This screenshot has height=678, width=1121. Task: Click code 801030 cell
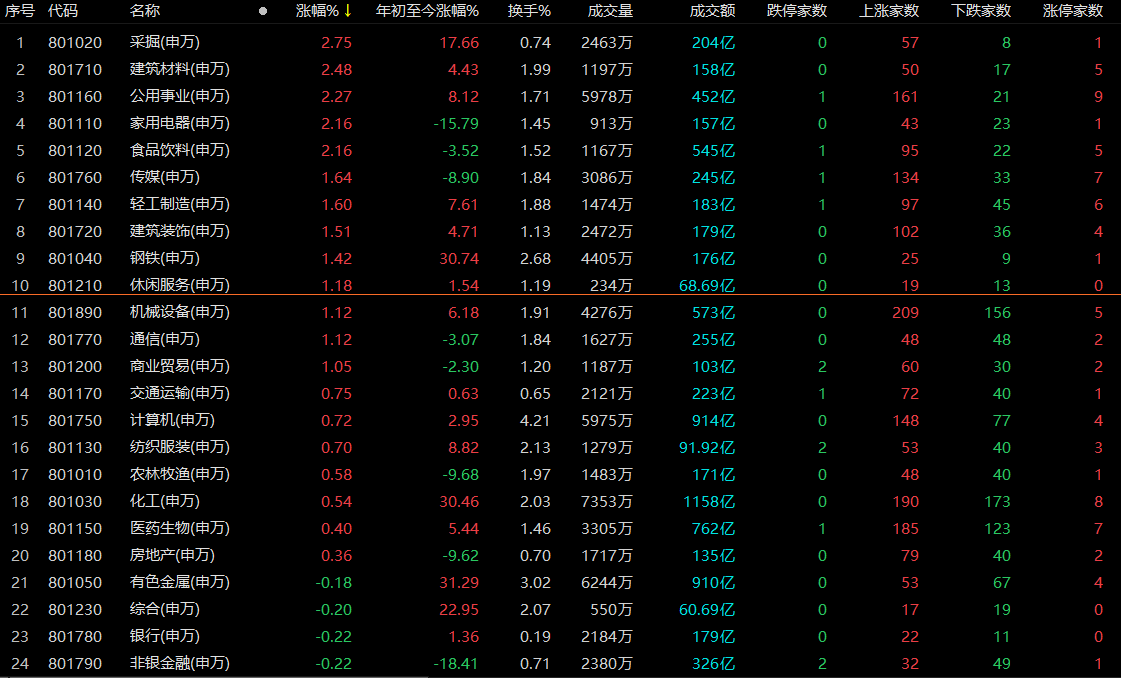coord(75,501)
